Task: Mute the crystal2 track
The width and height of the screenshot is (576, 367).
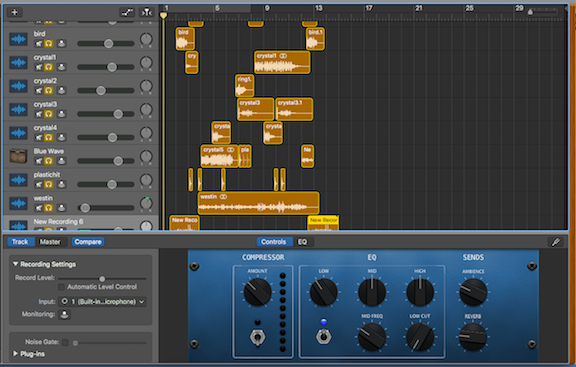Action: (39, 91)
